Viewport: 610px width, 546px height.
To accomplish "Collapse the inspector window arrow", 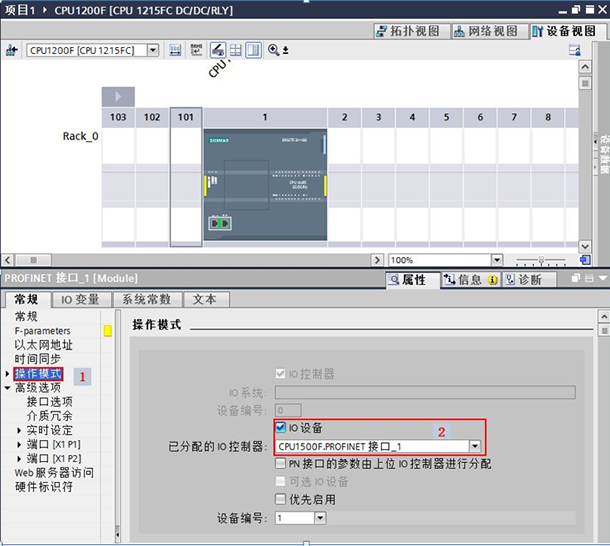I will pos(603,278).
